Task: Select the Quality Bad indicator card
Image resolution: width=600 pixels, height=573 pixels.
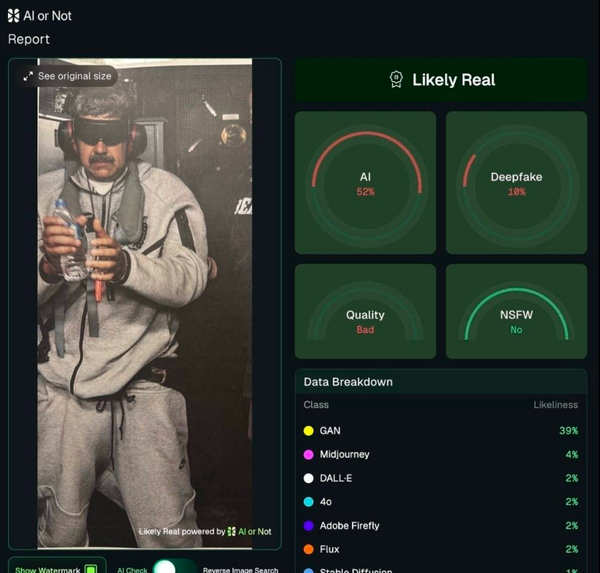Action: [x=365, y=311]
